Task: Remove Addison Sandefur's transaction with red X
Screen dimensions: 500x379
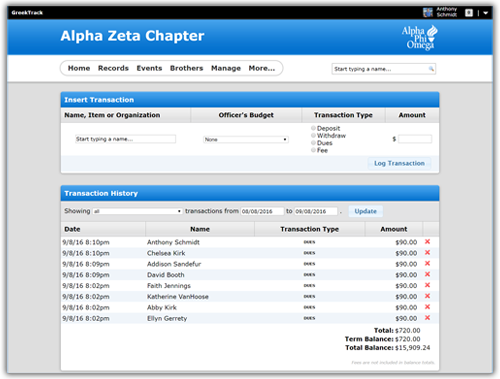Action: click(427, 263)
